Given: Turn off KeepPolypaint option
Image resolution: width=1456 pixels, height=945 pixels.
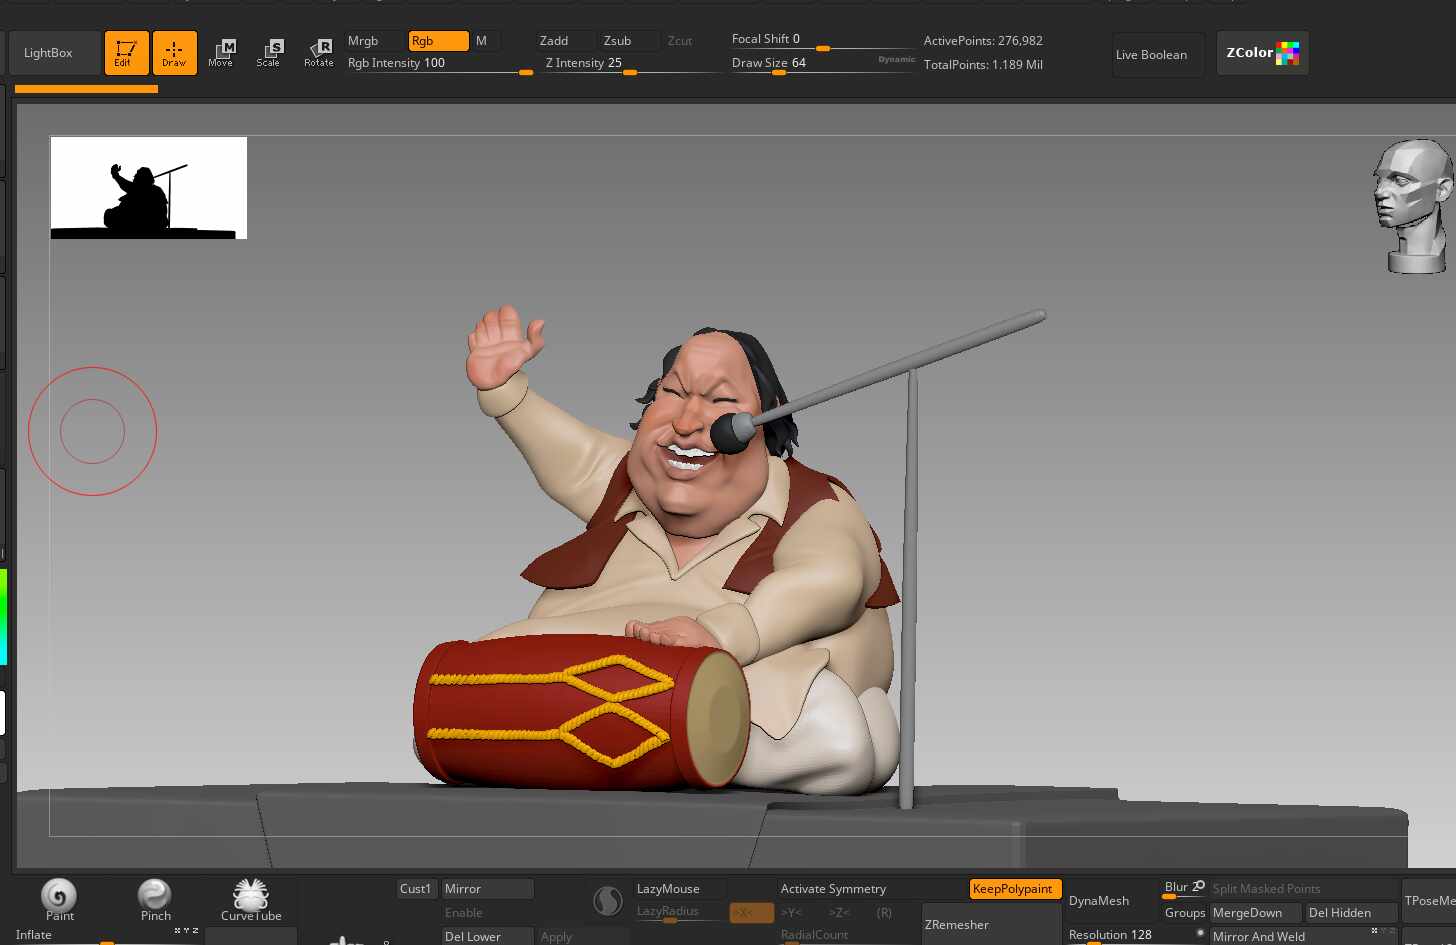Looking at the screenshot, I should pos(1013,888).
